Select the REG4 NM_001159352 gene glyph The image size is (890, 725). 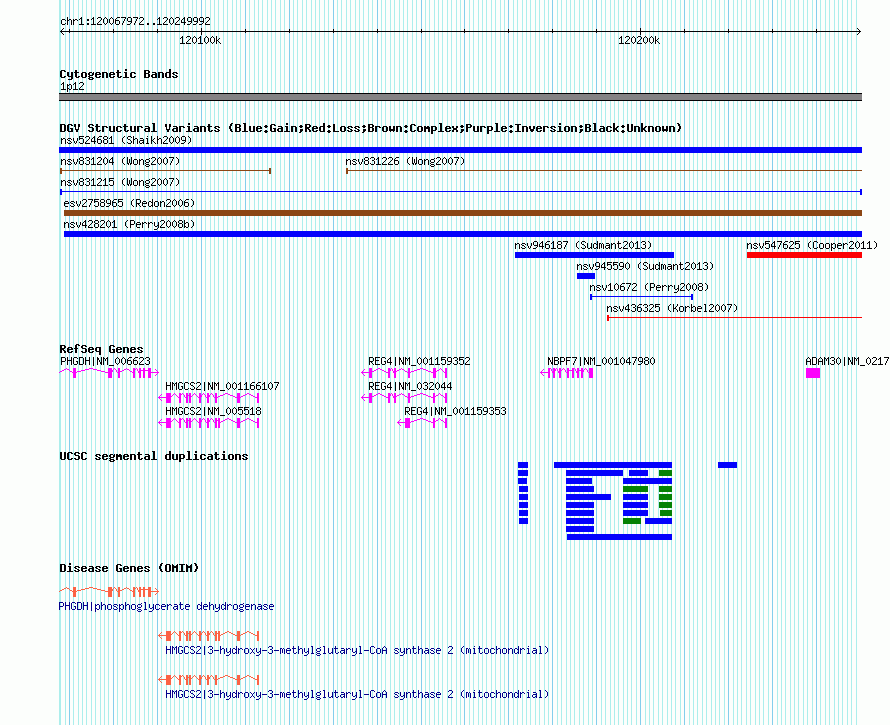click(x=404, y=372)
